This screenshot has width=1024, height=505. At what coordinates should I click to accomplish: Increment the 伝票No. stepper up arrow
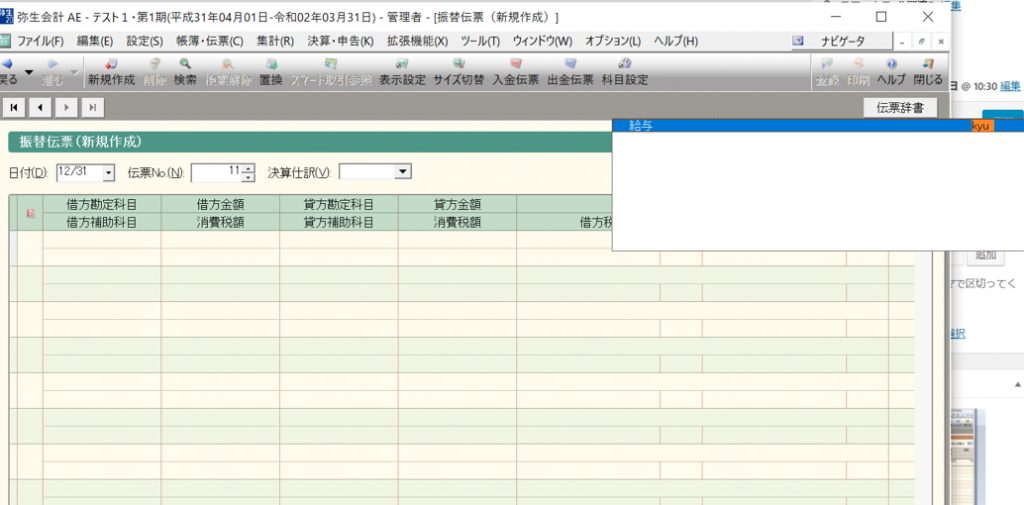tap(248, 168)
